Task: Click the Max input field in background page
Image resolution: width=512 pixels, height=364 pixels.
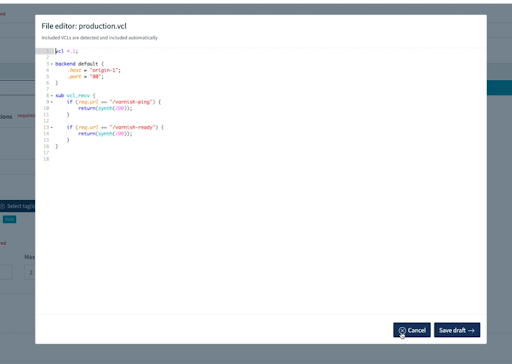Action: click(30, 272)
